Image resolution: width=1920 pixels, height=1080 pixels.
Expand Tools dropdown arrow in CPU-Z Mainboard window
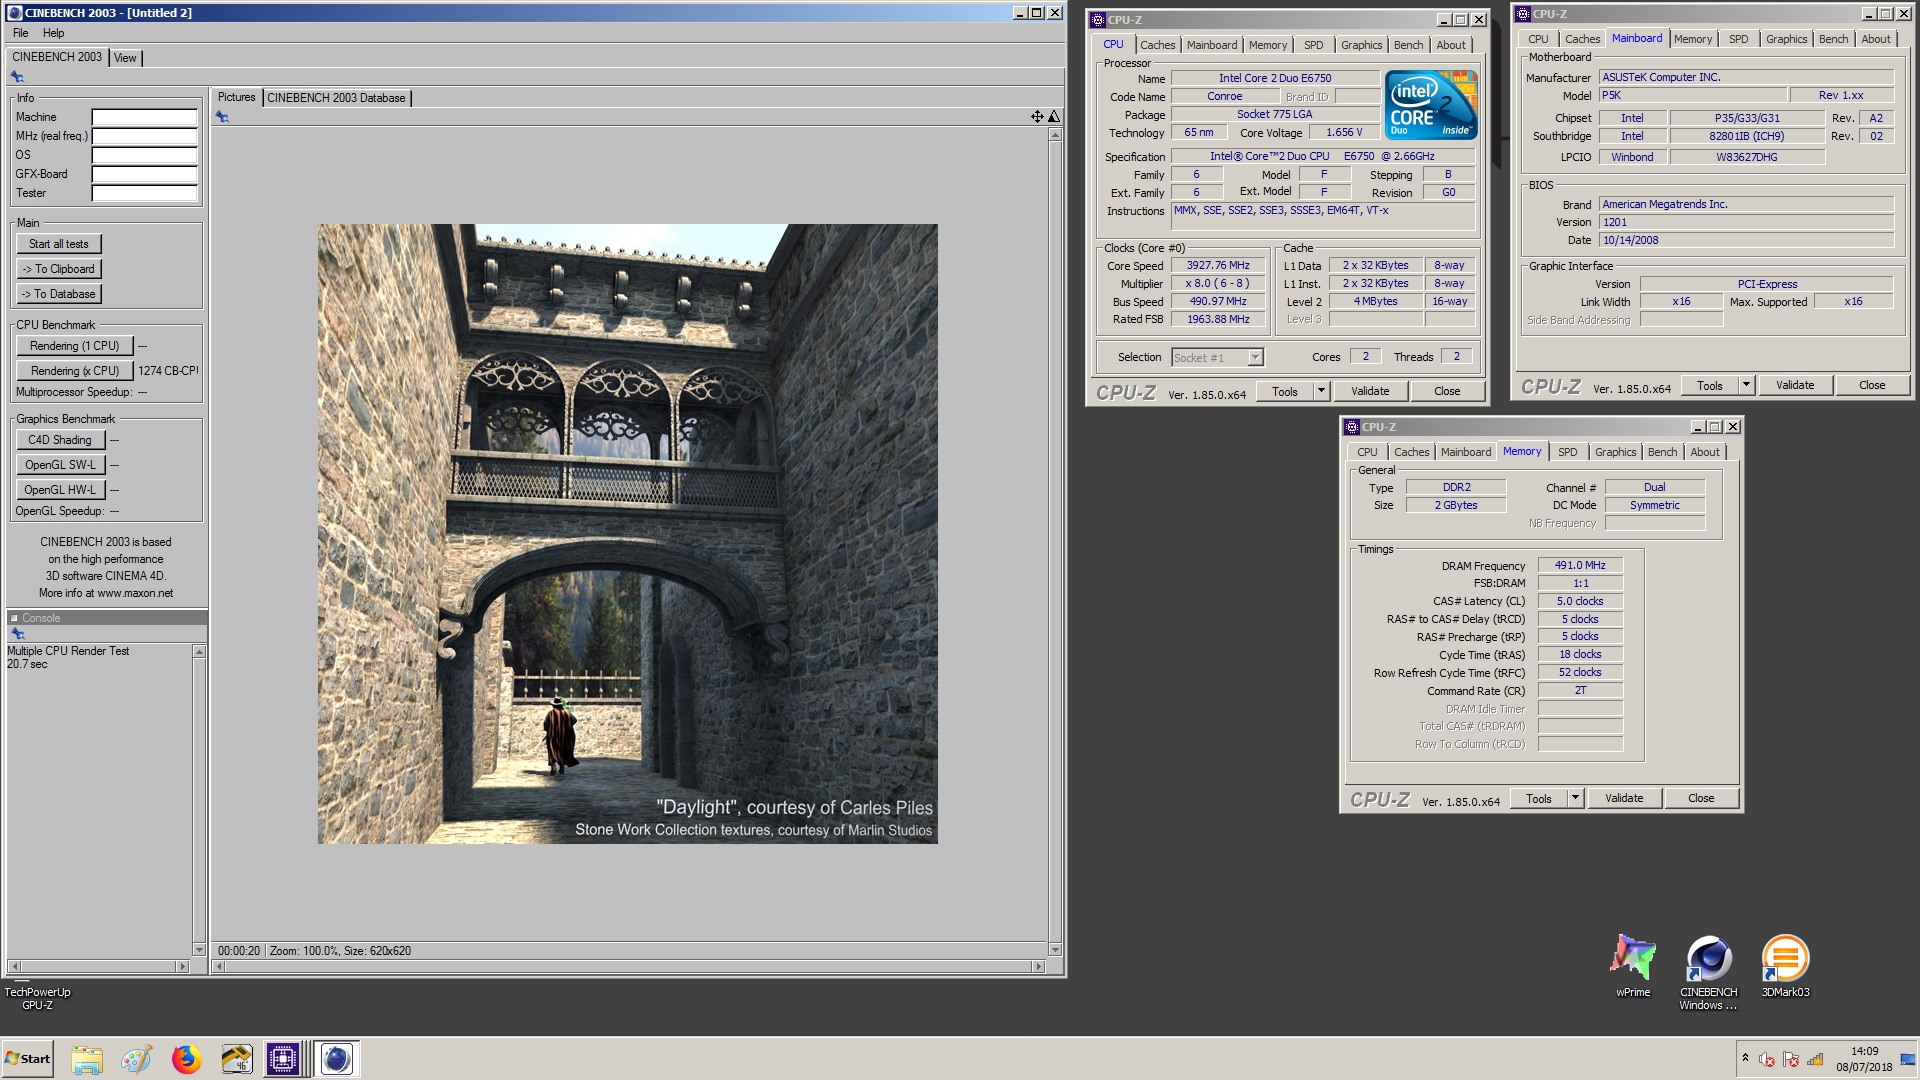[x=1746, y=385]
